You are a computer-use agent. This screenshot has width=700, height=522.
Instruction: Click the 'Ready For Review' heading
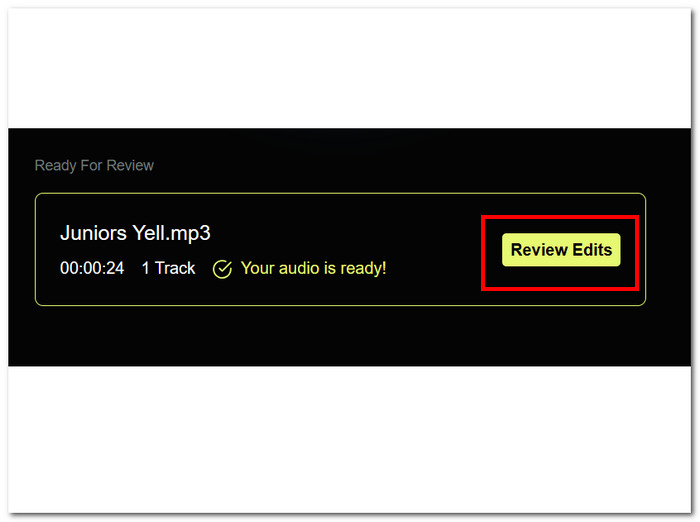(94, 166)
